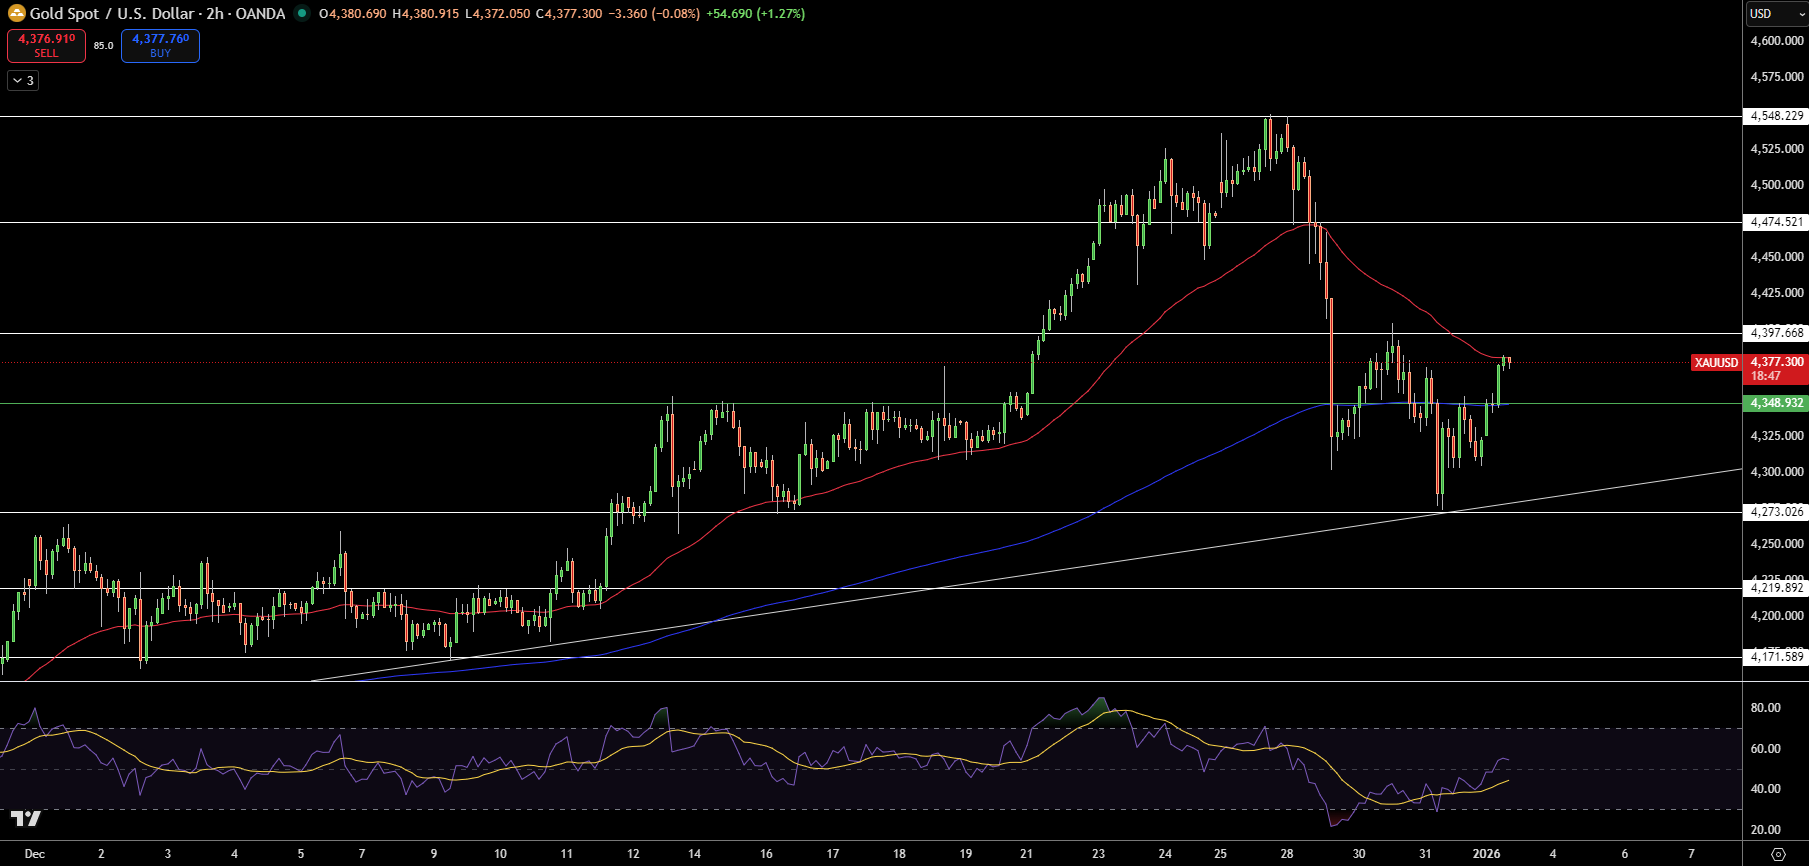Expand the collapsed indicators legend showing 3

click(x=23, y=81)
